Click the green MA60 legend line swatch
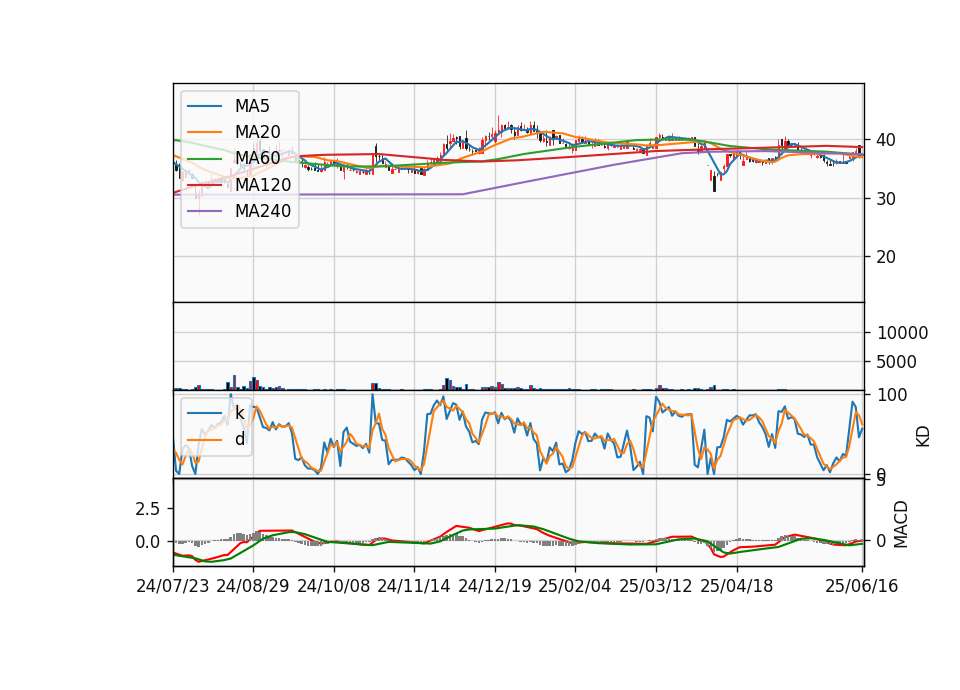This screenshot has height=690, width=960. 204,159
